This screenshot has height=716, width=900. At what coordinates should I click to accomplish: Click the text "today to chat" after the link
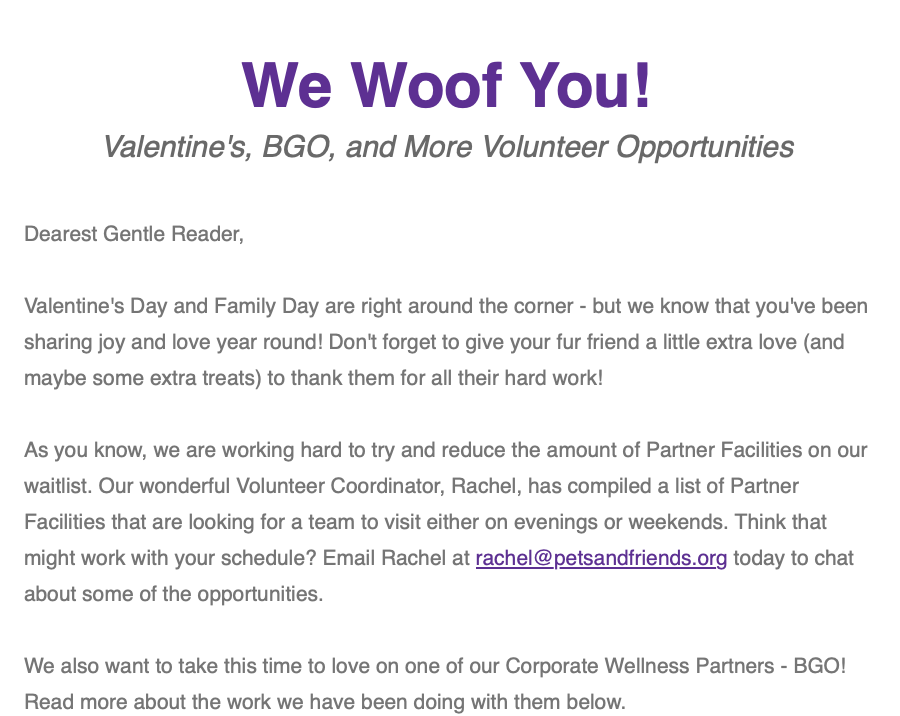pos(794,558)
